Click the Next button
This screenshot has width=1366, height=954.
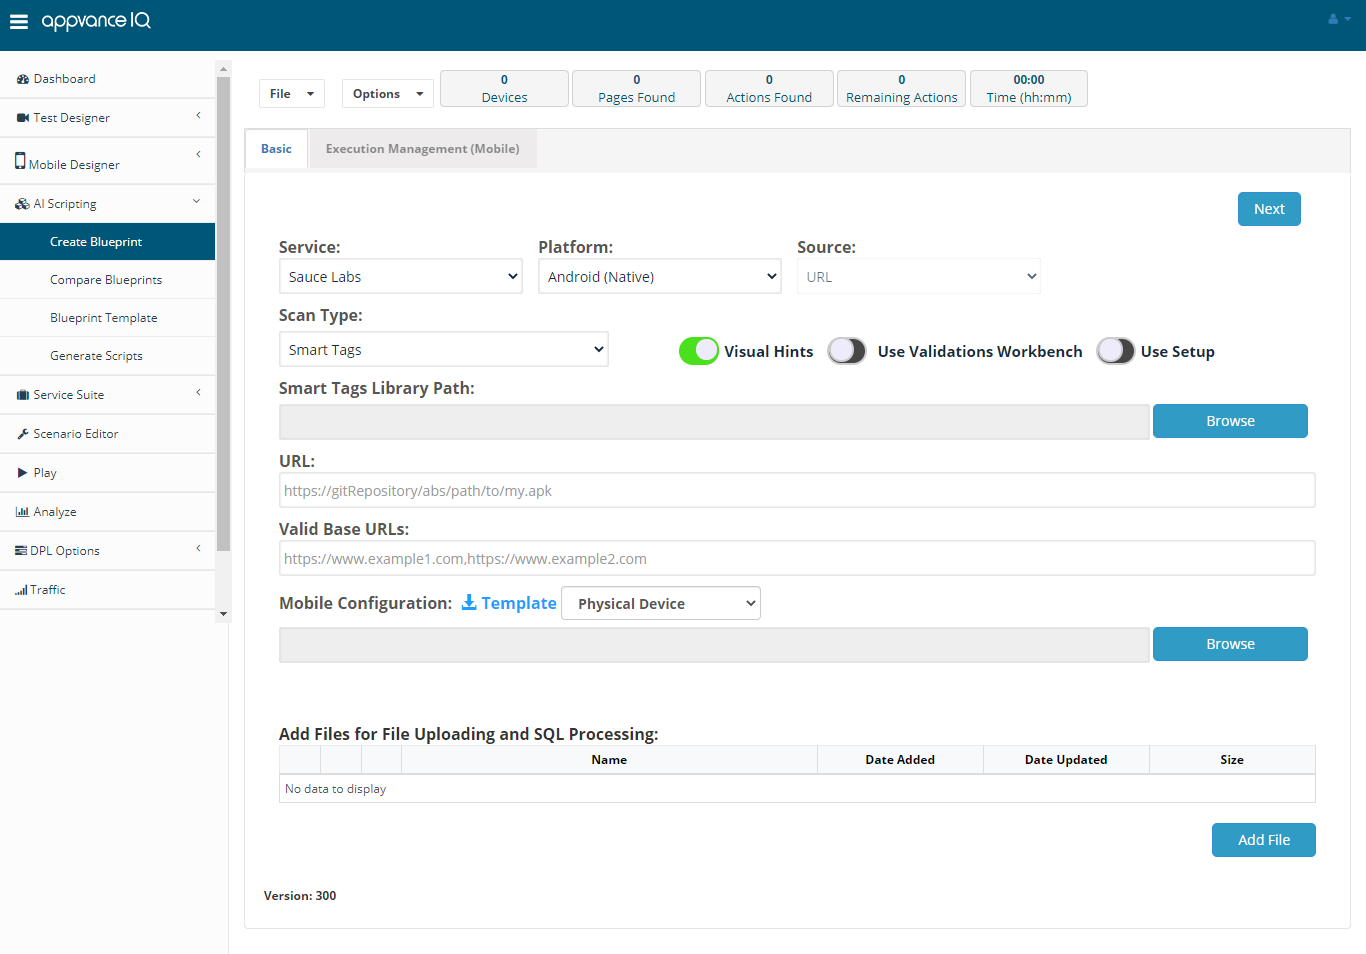[1269, 209]
